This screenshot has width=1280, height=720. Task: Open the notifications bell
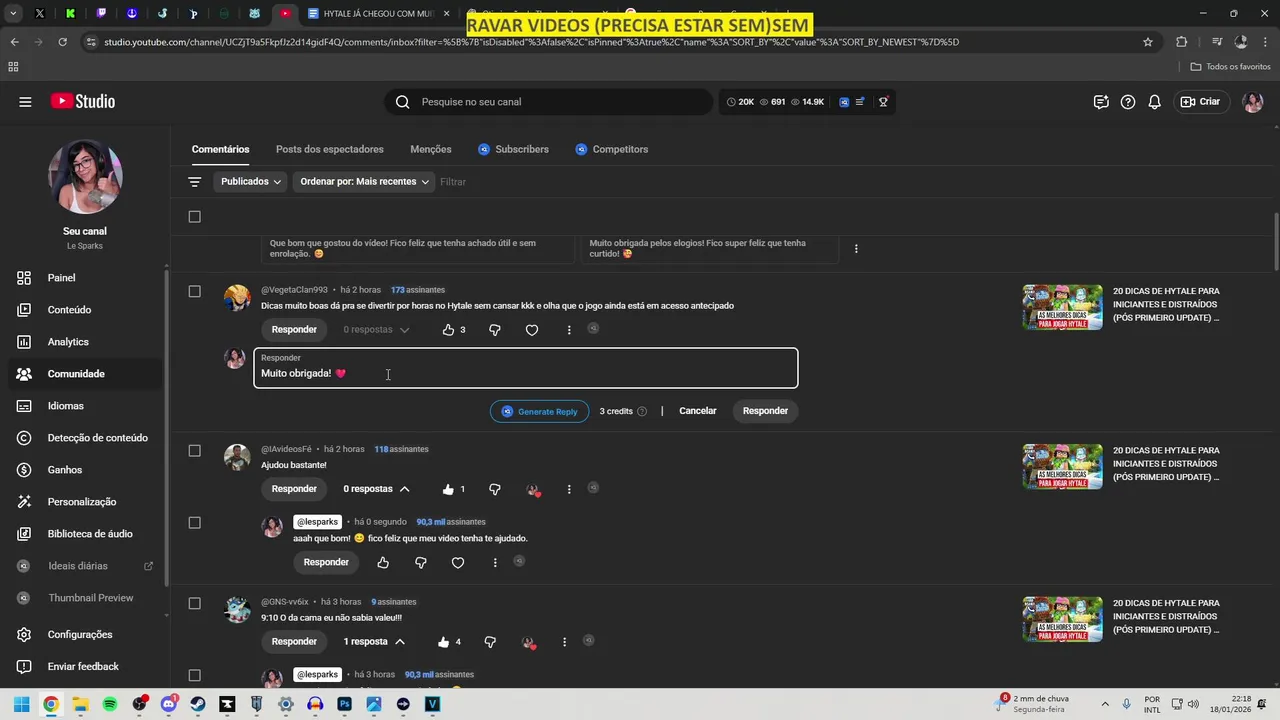click(1154, 102)
